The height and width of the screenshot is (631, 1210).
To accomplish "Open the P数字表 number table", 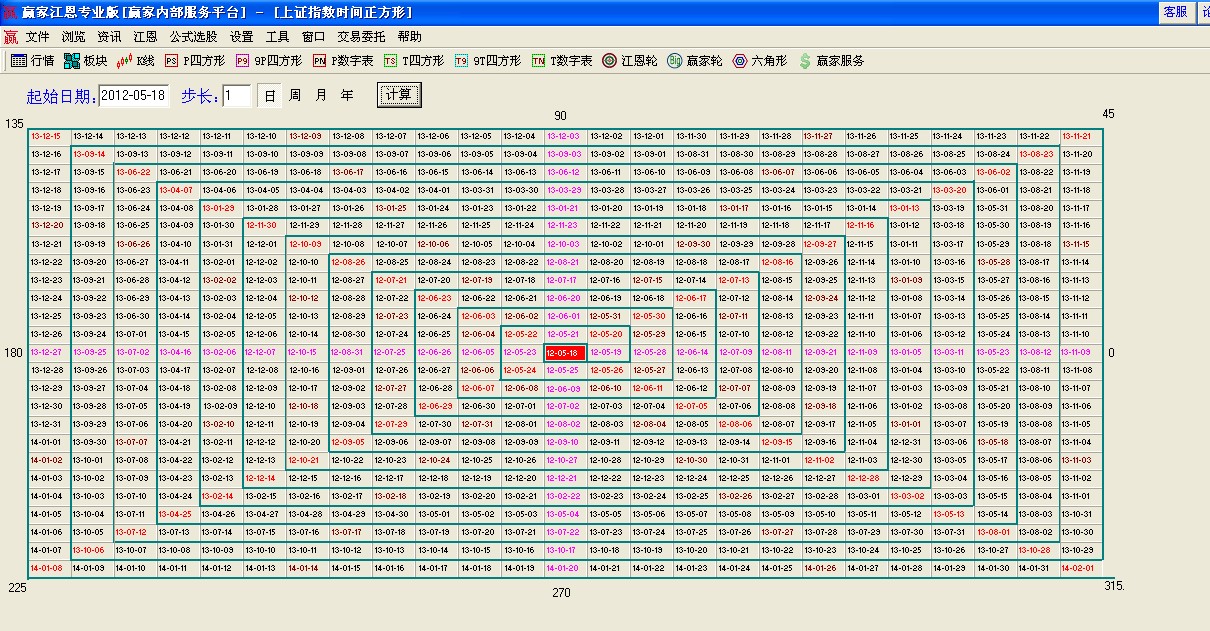I will (x=342, y=61).
